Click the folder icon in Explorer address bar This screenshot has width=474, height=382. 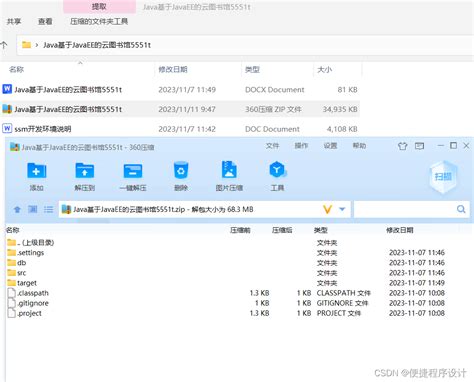[x=26, y=45]
